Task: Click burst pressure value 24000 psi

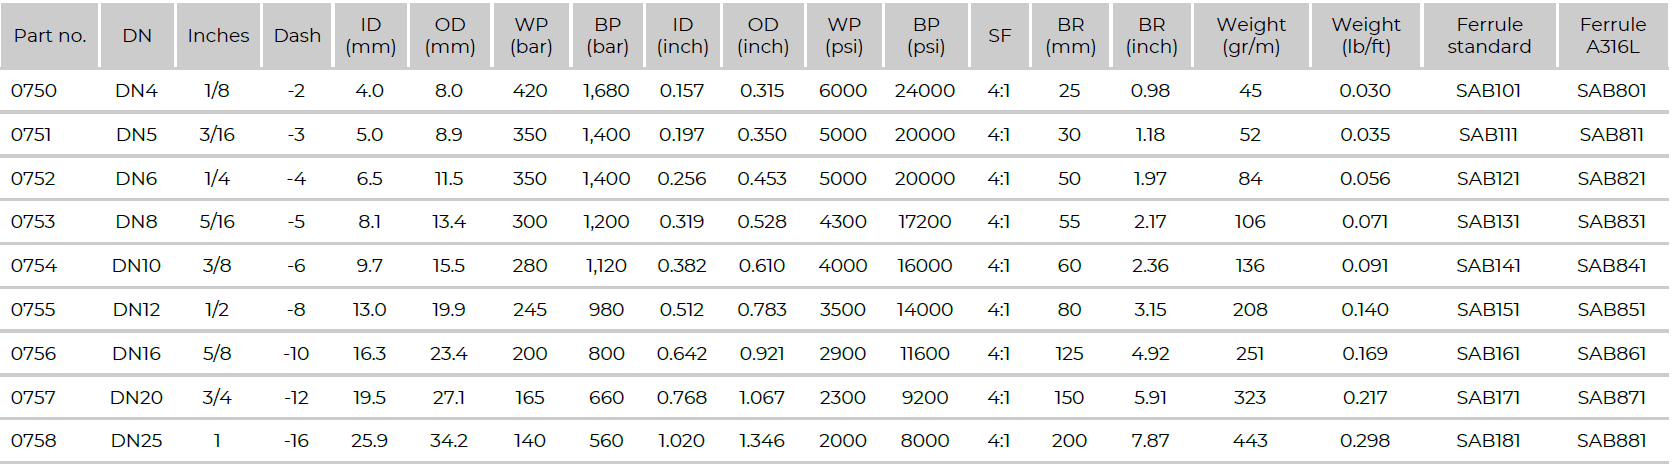Action: [x=925, y=91]
